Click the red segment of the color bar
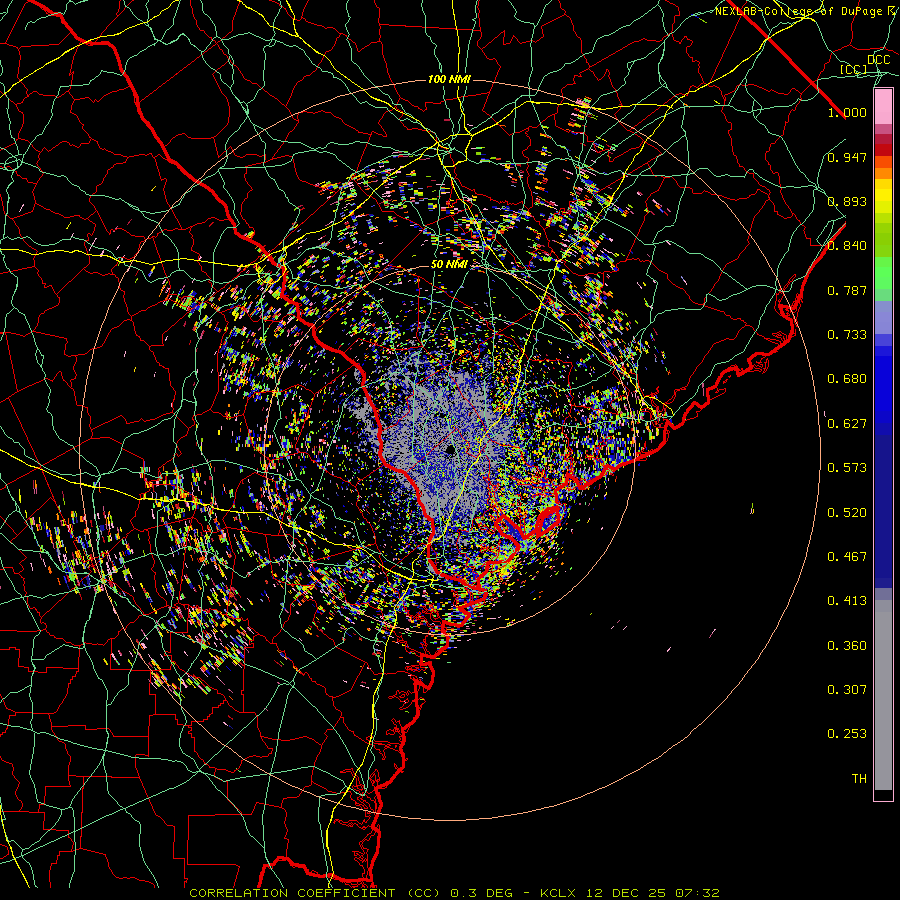This screenshot has height=900, width=900. tap(883, 149)
